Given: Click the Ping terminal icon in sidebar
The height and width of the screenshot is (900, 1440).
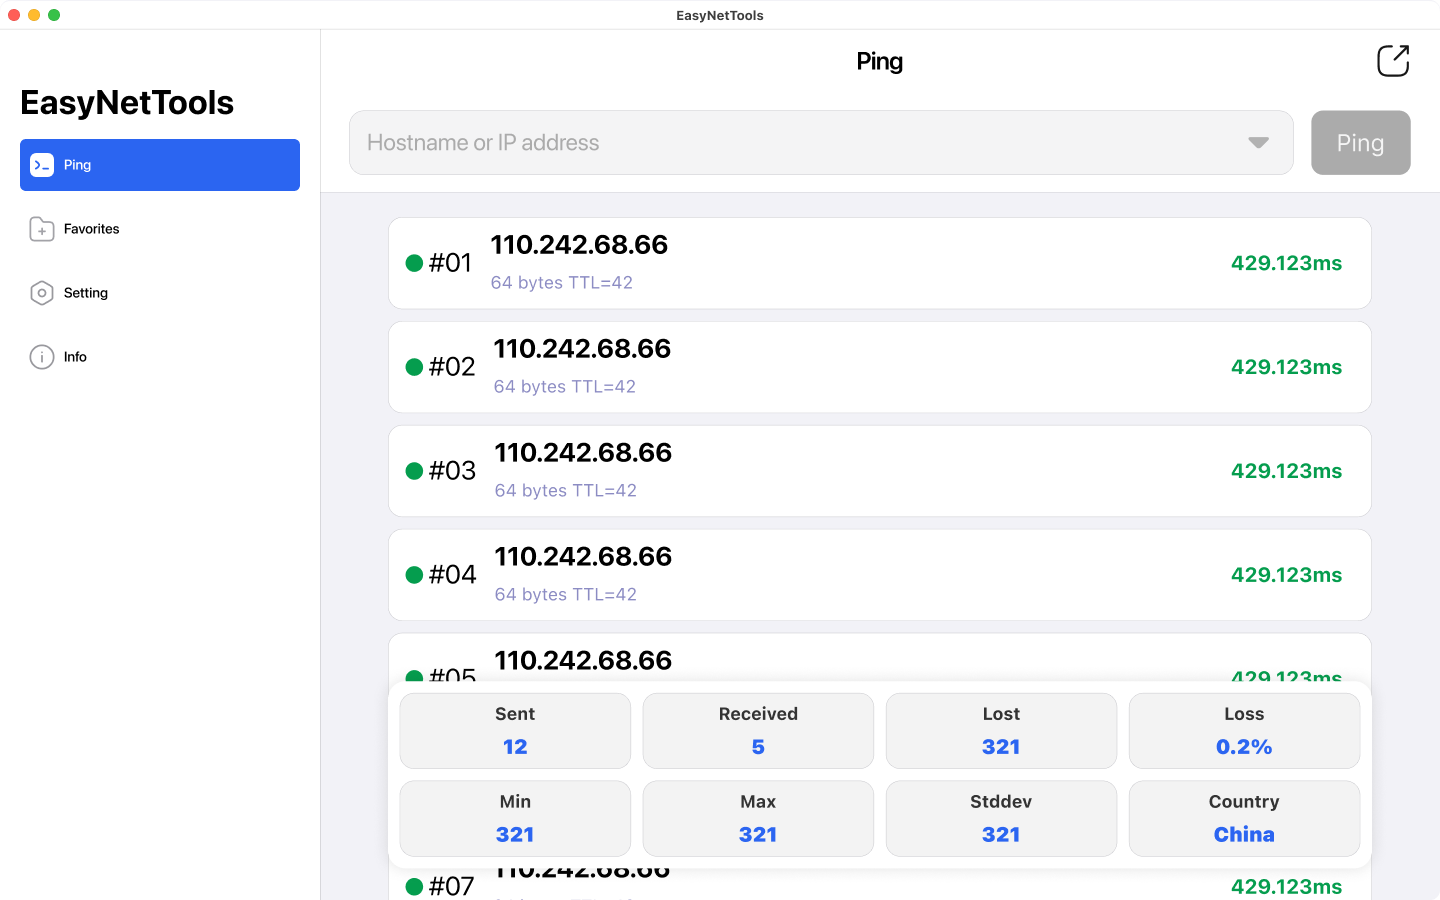Looking at the screenshot, I should (x=42, y=165).
